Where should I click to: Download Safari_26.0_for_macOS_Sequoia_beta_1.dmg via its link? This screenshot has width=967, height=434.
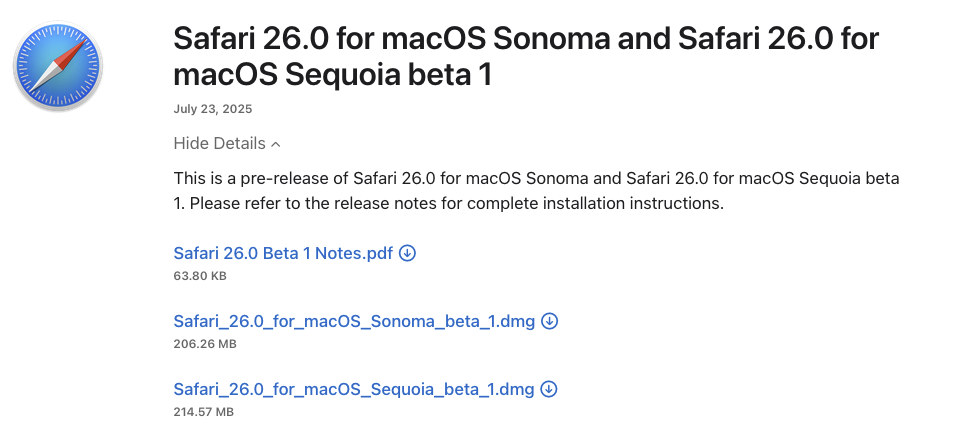tap(354, 389)
